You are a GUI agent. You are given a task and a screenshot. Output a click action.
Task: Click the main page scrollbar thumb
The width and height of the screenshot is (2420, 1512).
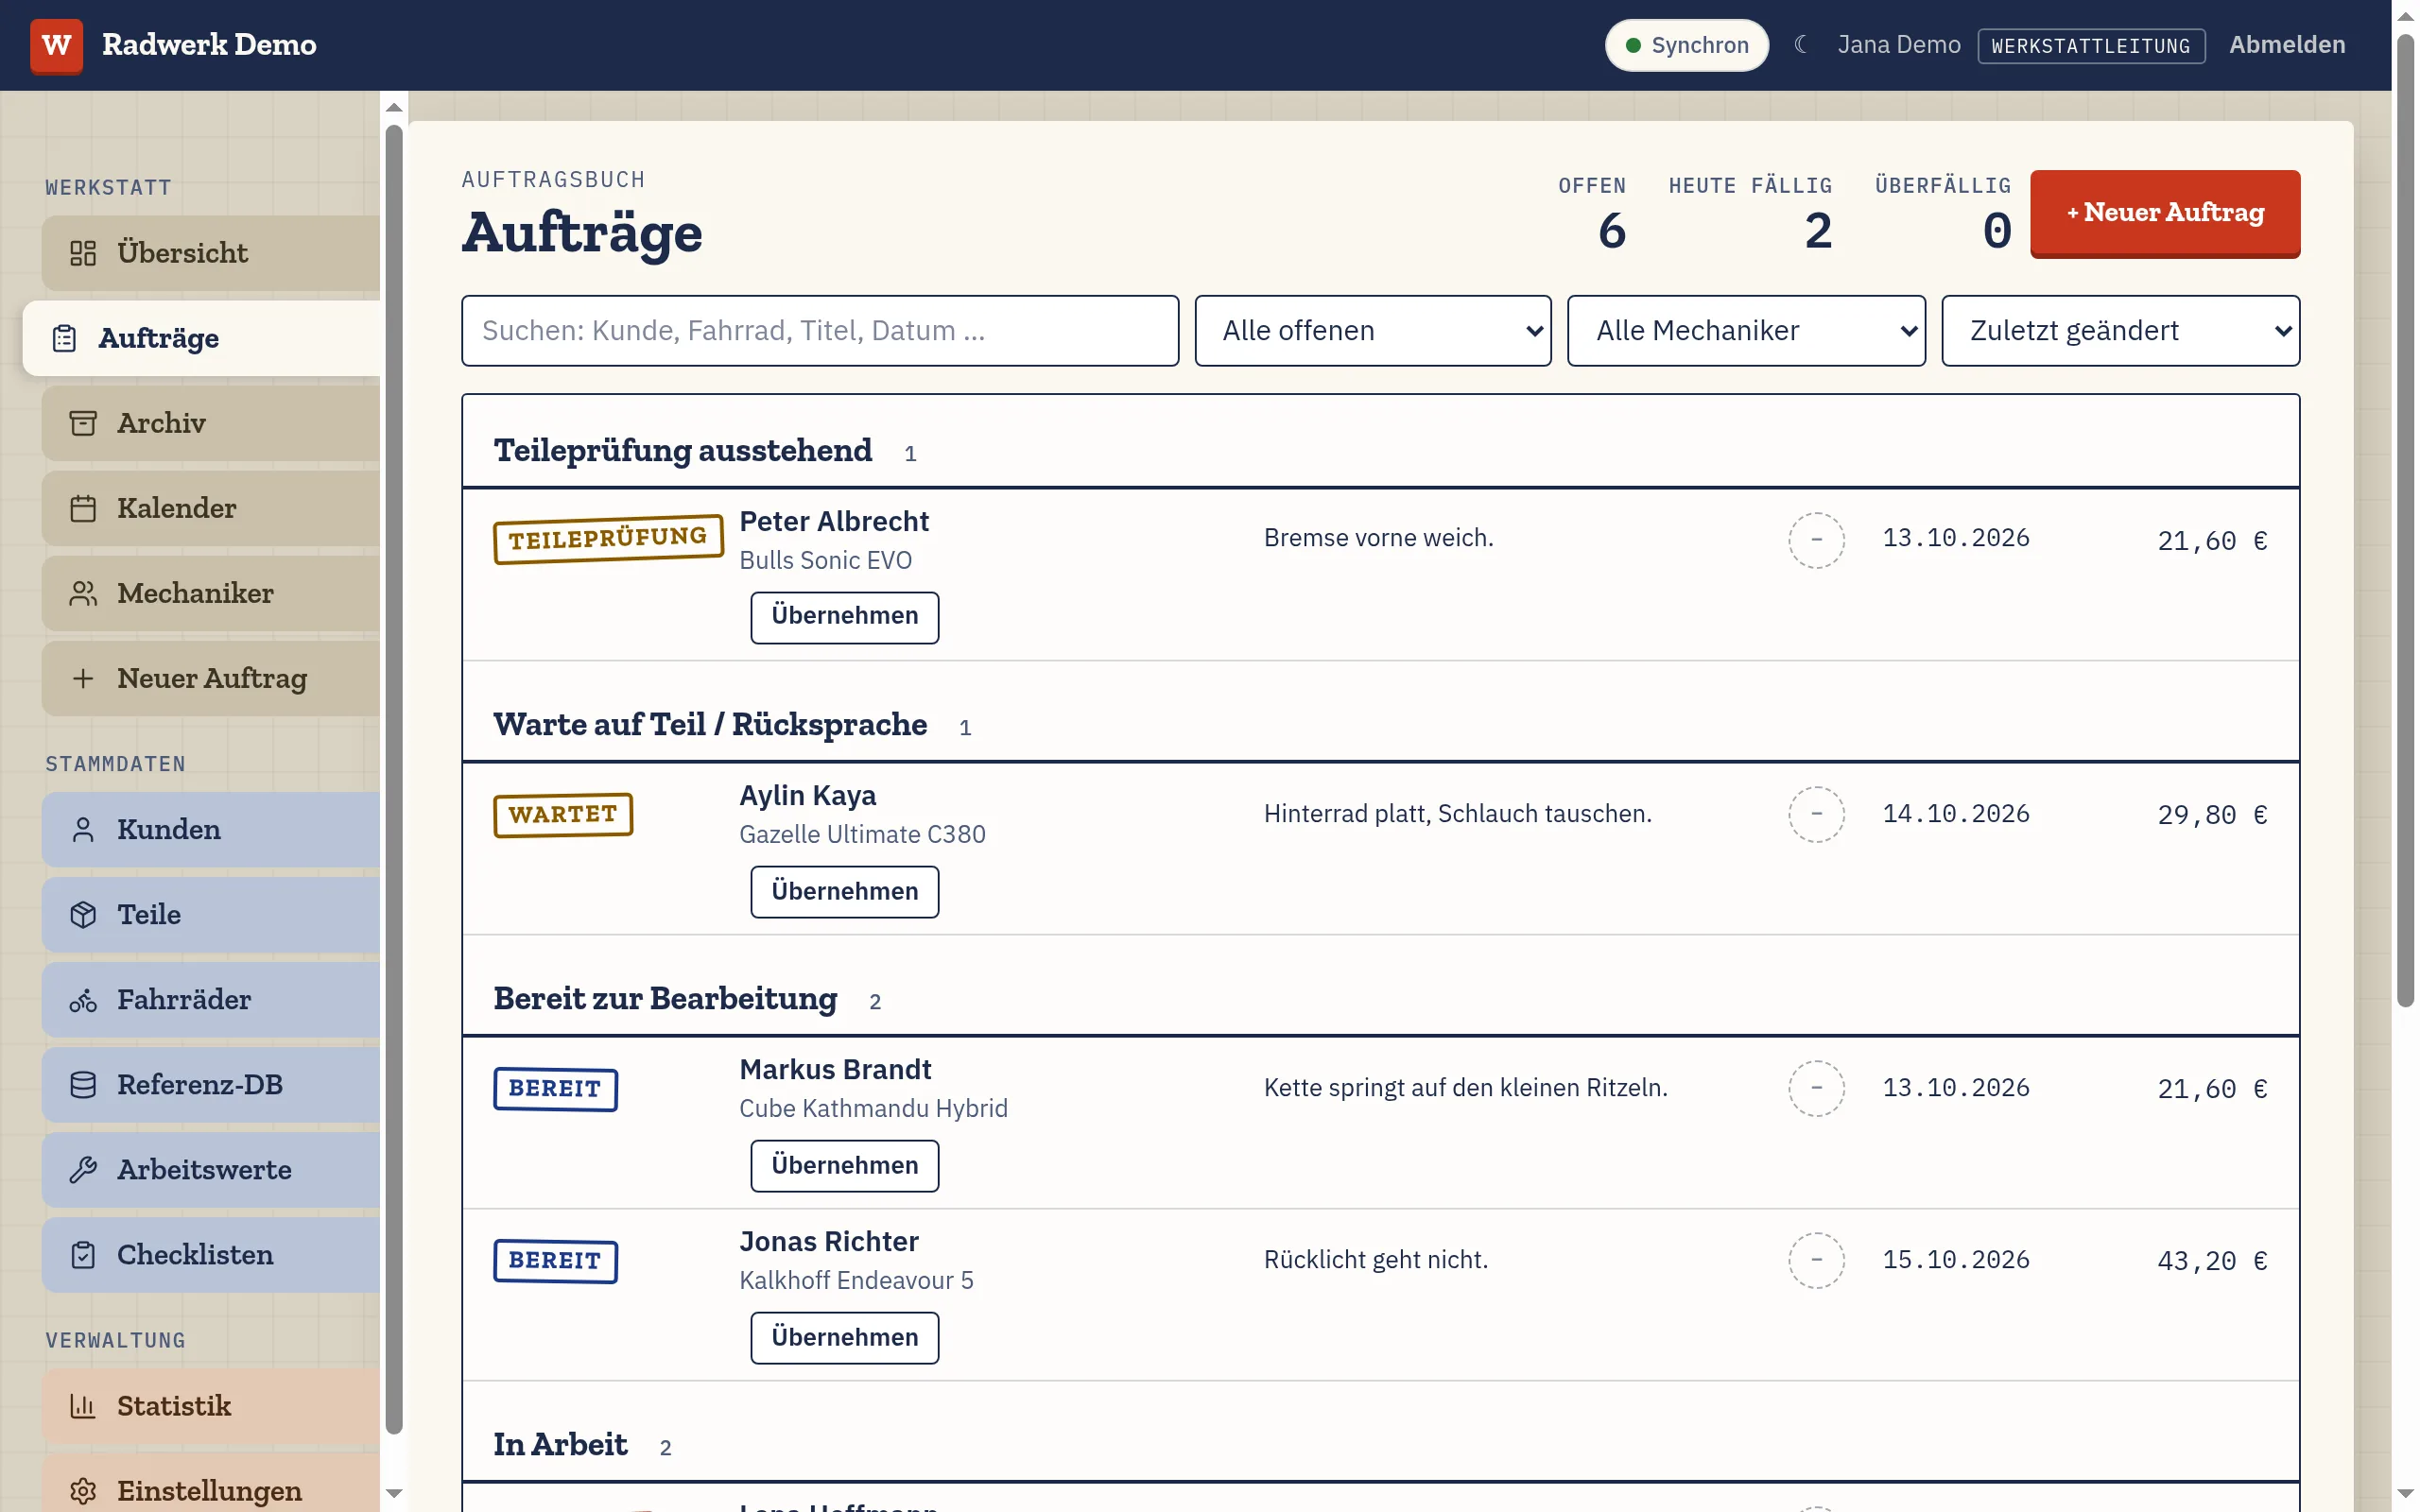[2405, 520]
